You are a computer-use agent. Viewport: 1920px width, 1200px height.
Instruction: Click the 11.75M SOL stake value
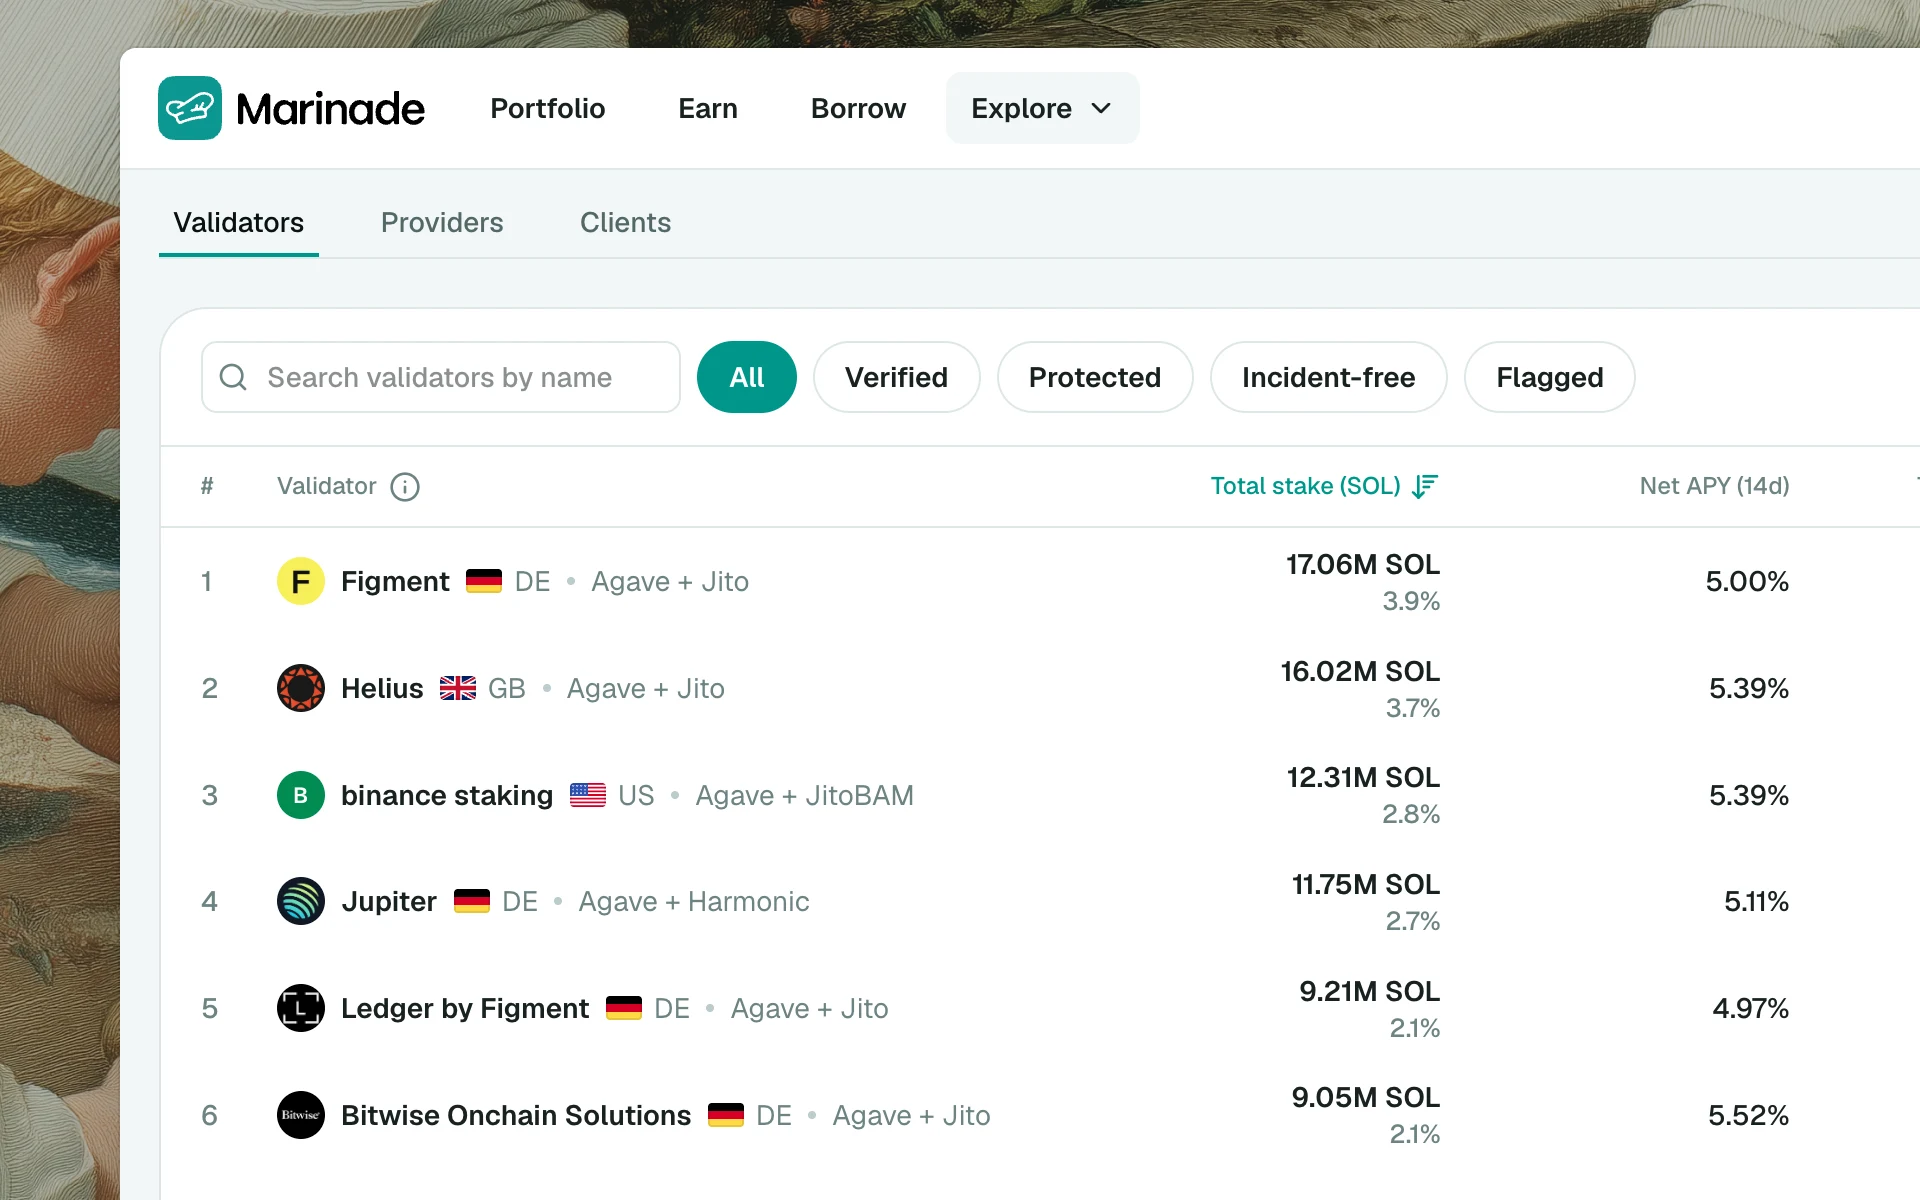pos(1366,885)
